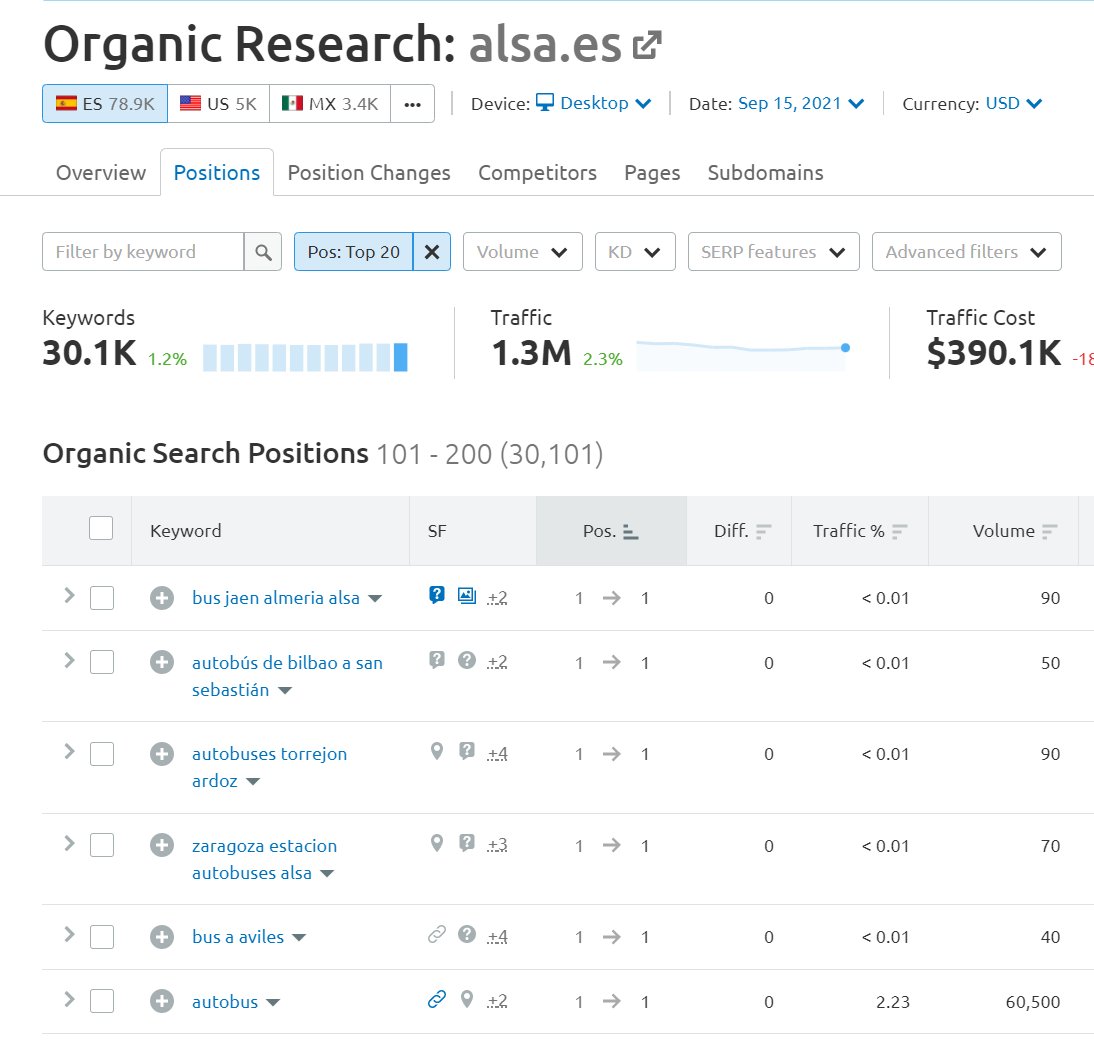Open the Device Desktop dropdown
1094x1040 pixels.
pos(594,103)
